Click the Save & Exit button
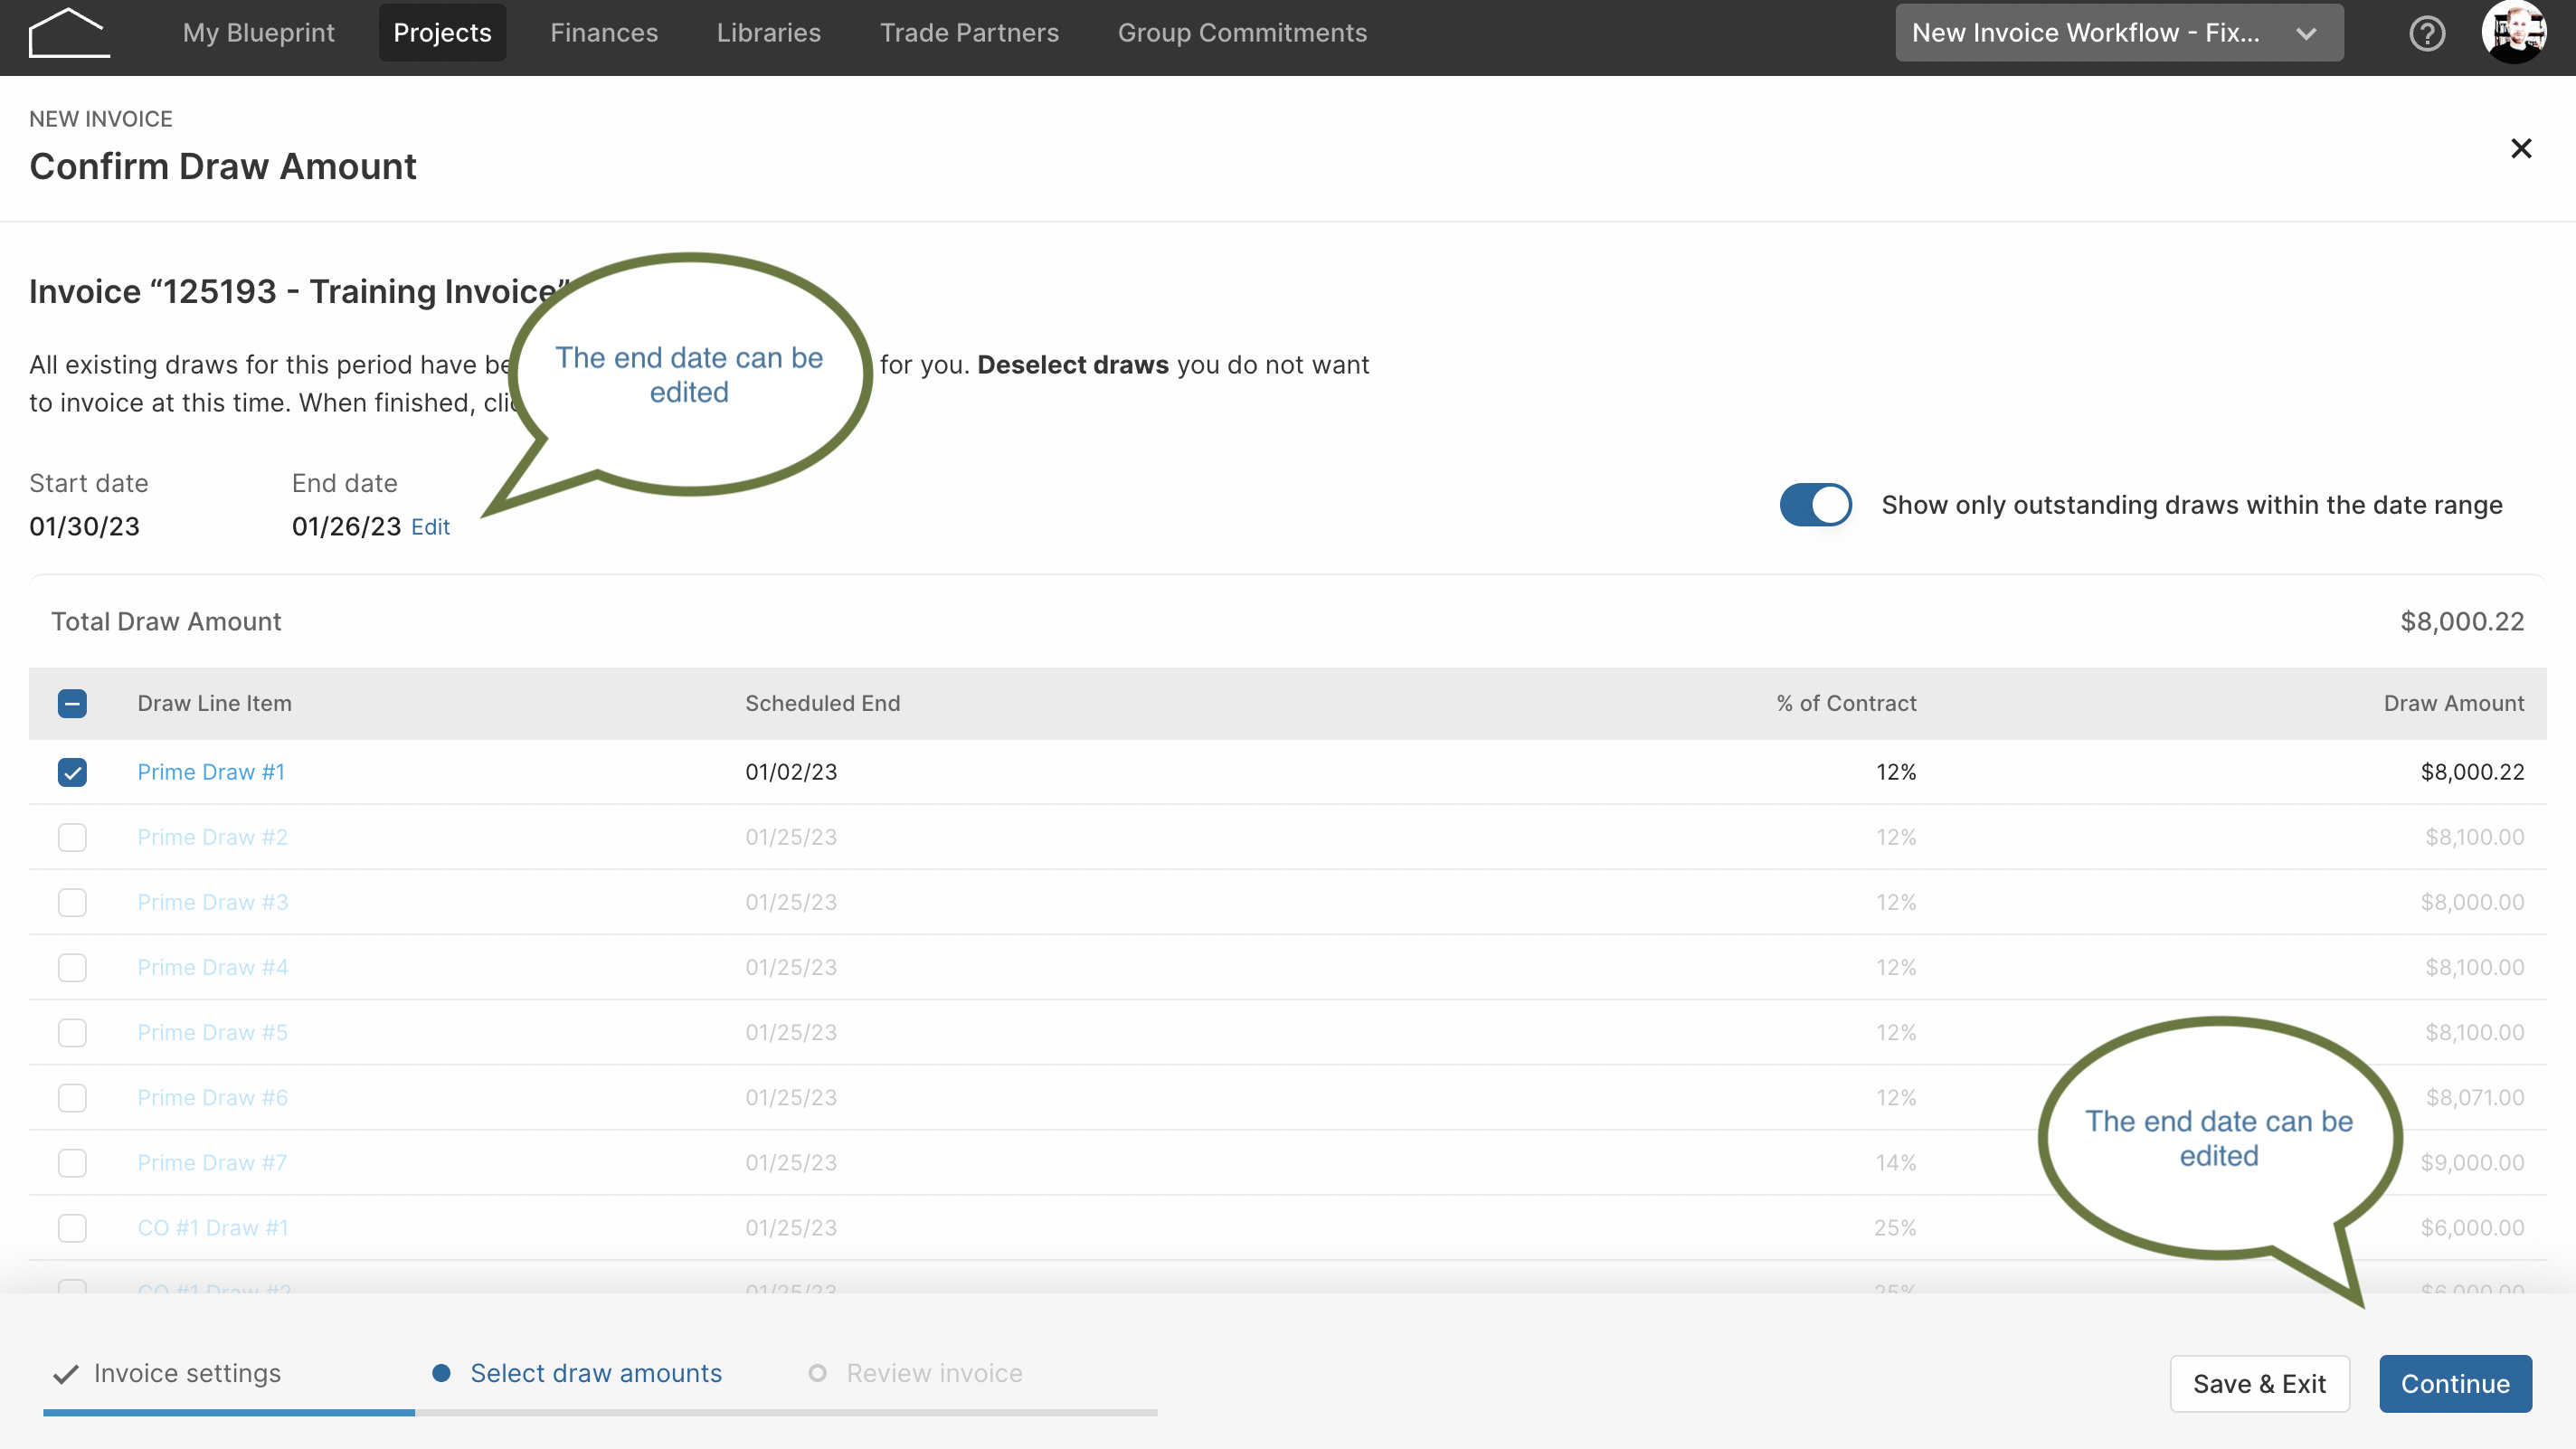Image resolution: width=2576 pixels, height=1449 pixels. coord(2259,1384)
